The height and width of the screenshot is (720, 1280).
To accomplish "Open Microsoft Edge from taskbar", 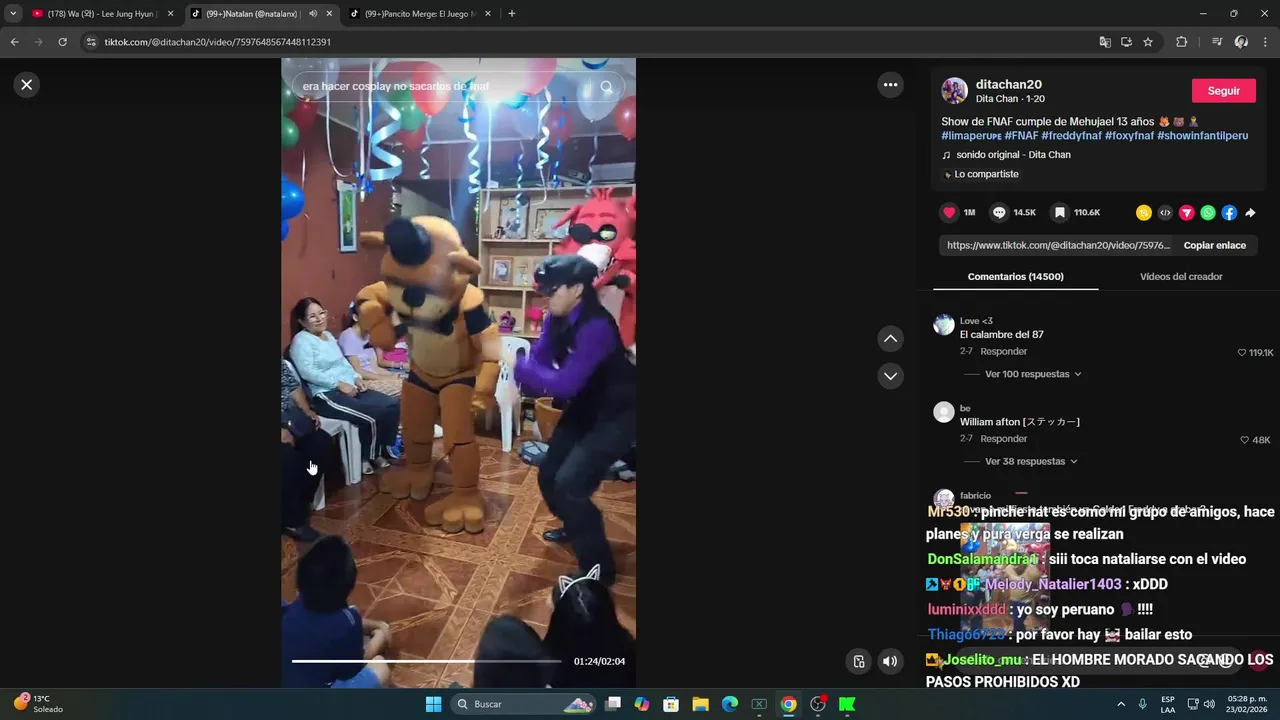I will (x=730, y=704).
